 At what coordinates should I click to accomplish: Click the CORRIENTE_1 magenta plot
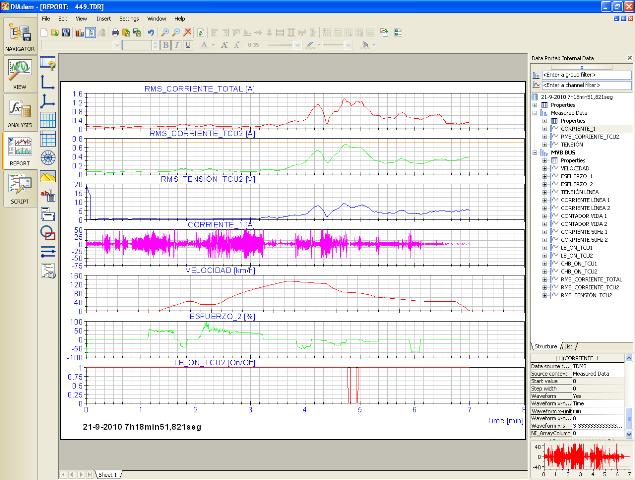click(x=278, y=244)
